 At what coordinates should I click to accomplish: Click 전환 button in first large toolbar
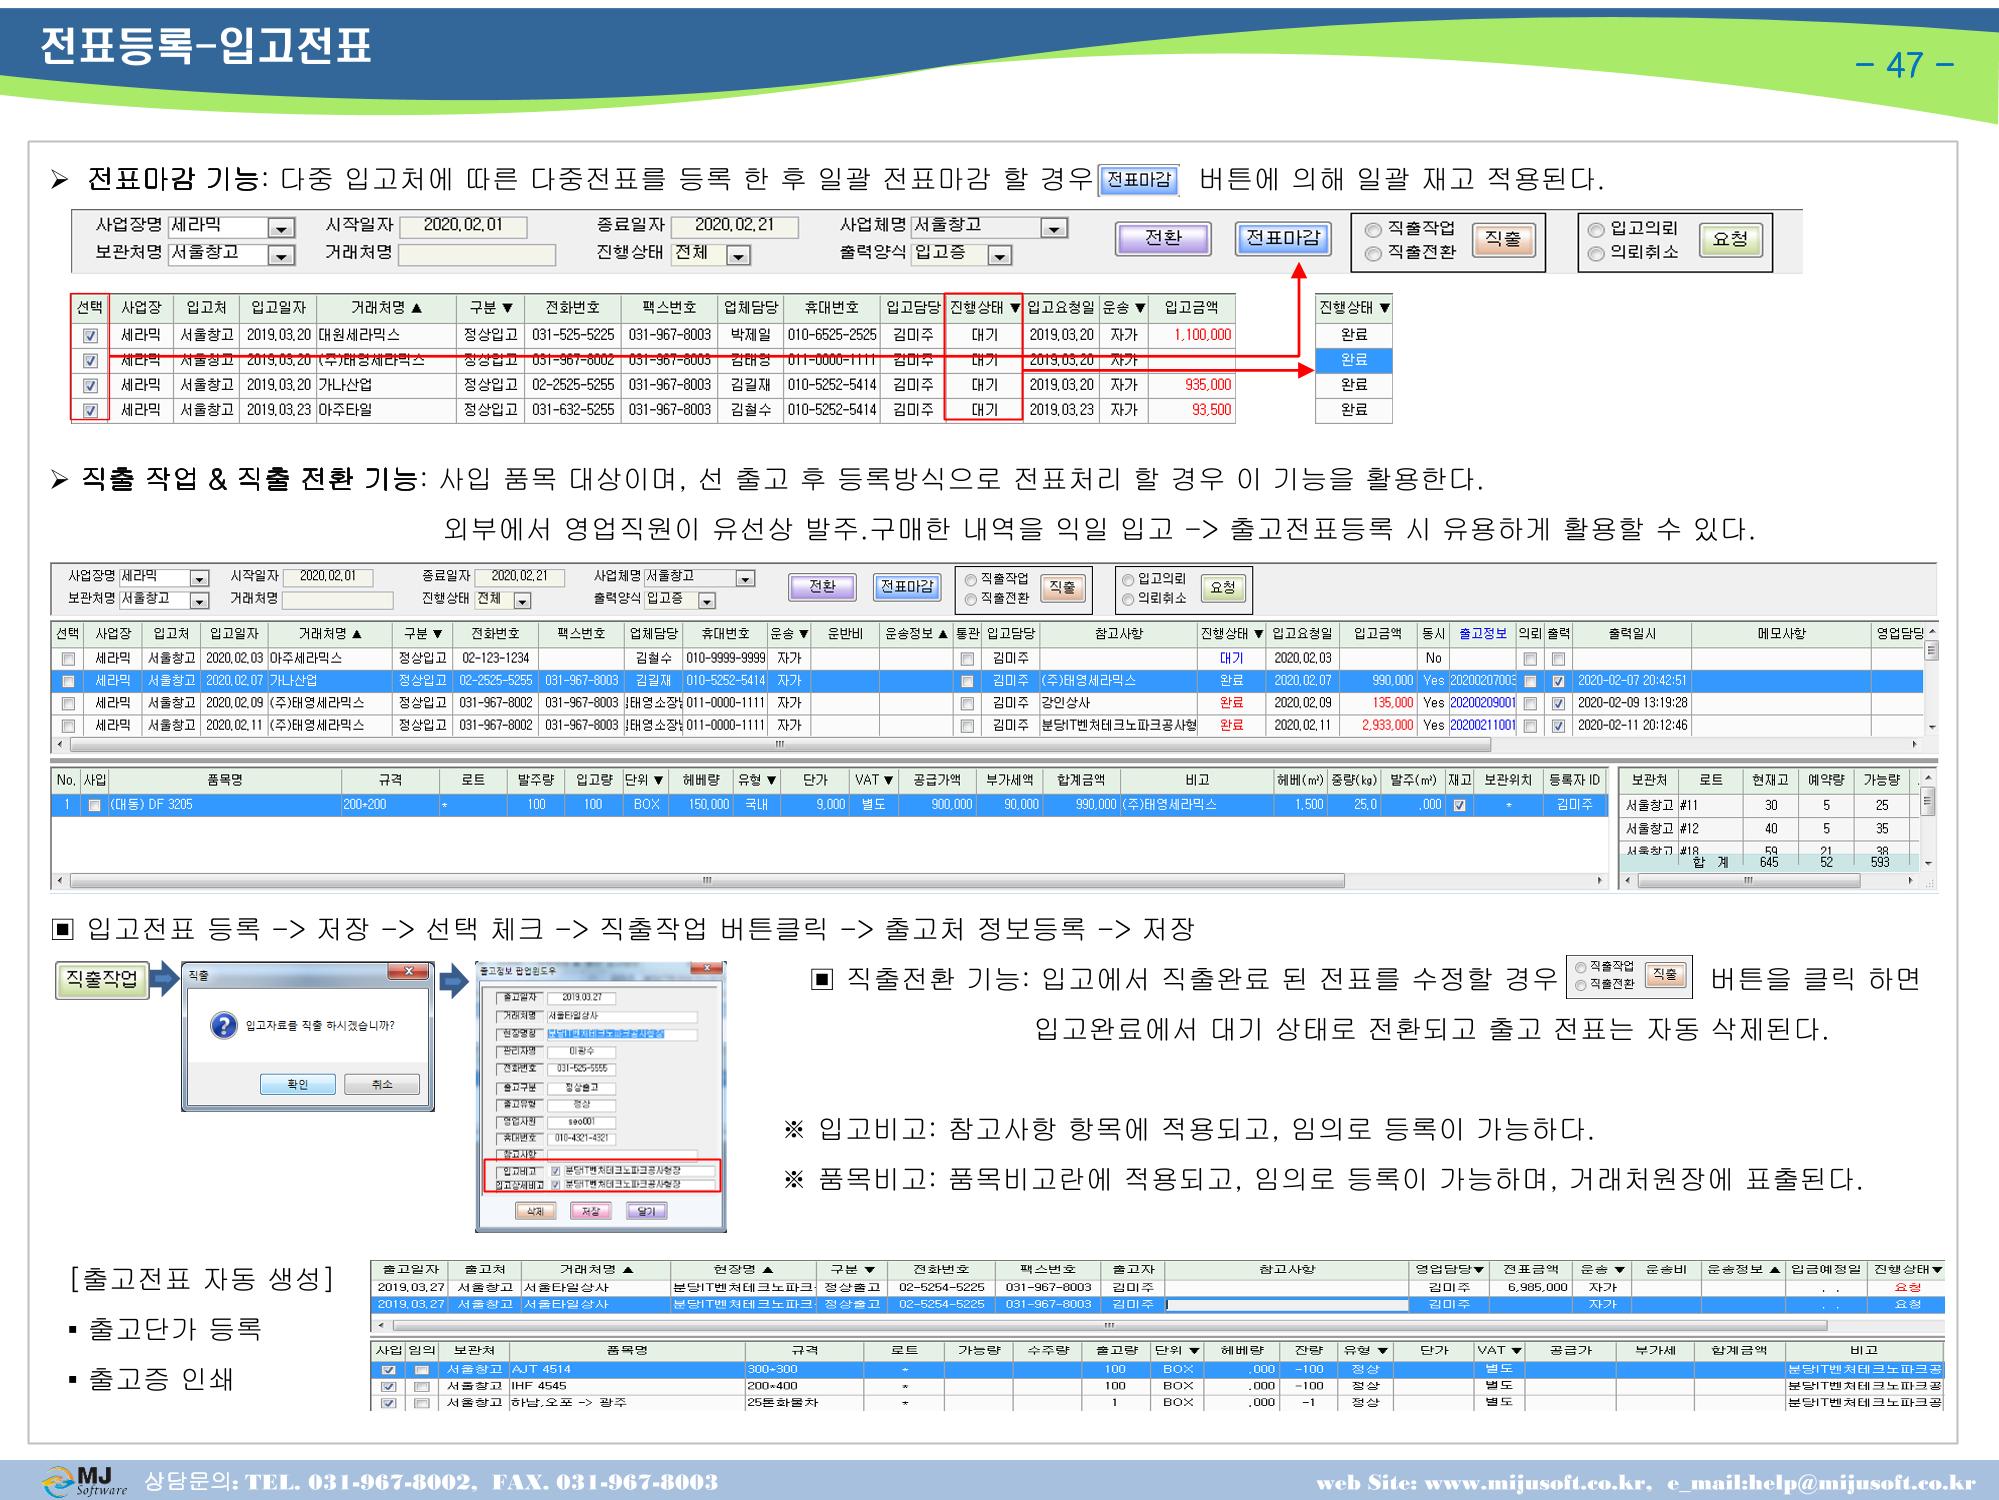point(1163,240)
